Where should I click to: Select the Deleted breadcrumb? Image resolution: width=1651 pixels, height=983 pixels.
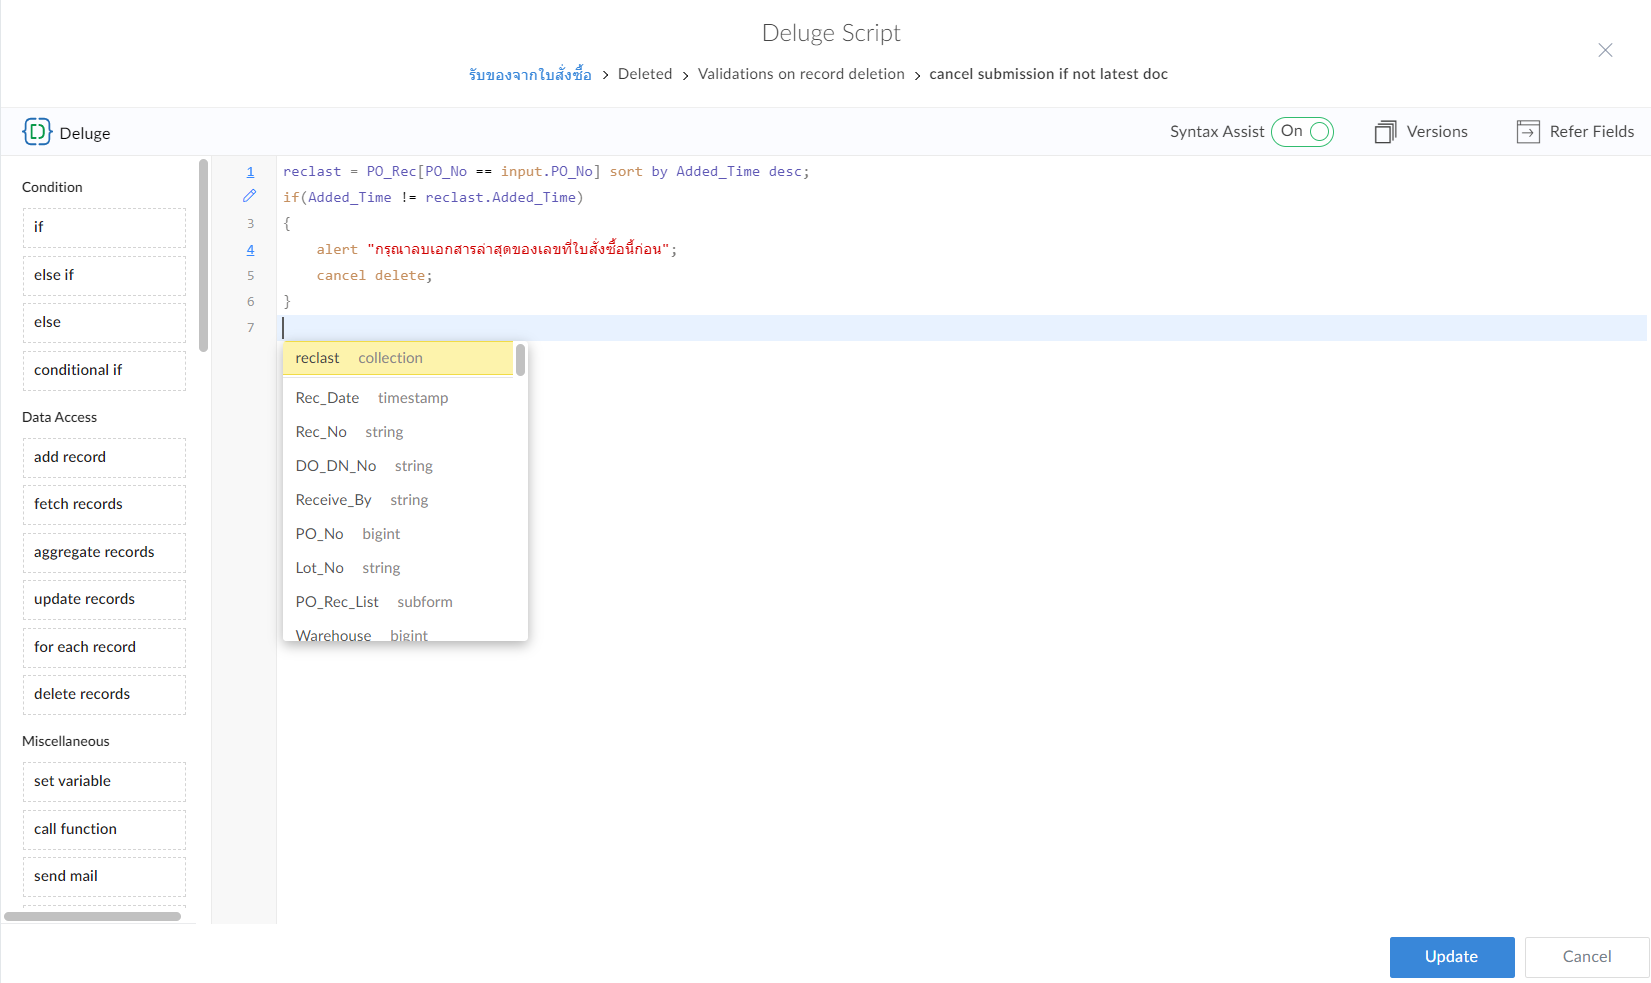pyautogui.click(x=645, y=74)
